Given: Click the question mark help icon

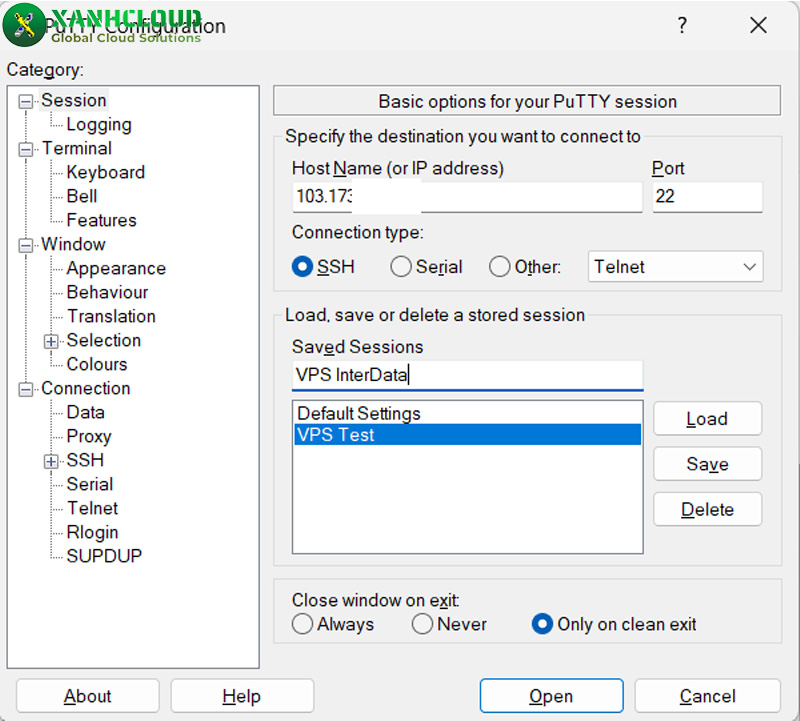Looking at the screenshot, I should click(x=682, y=26).
